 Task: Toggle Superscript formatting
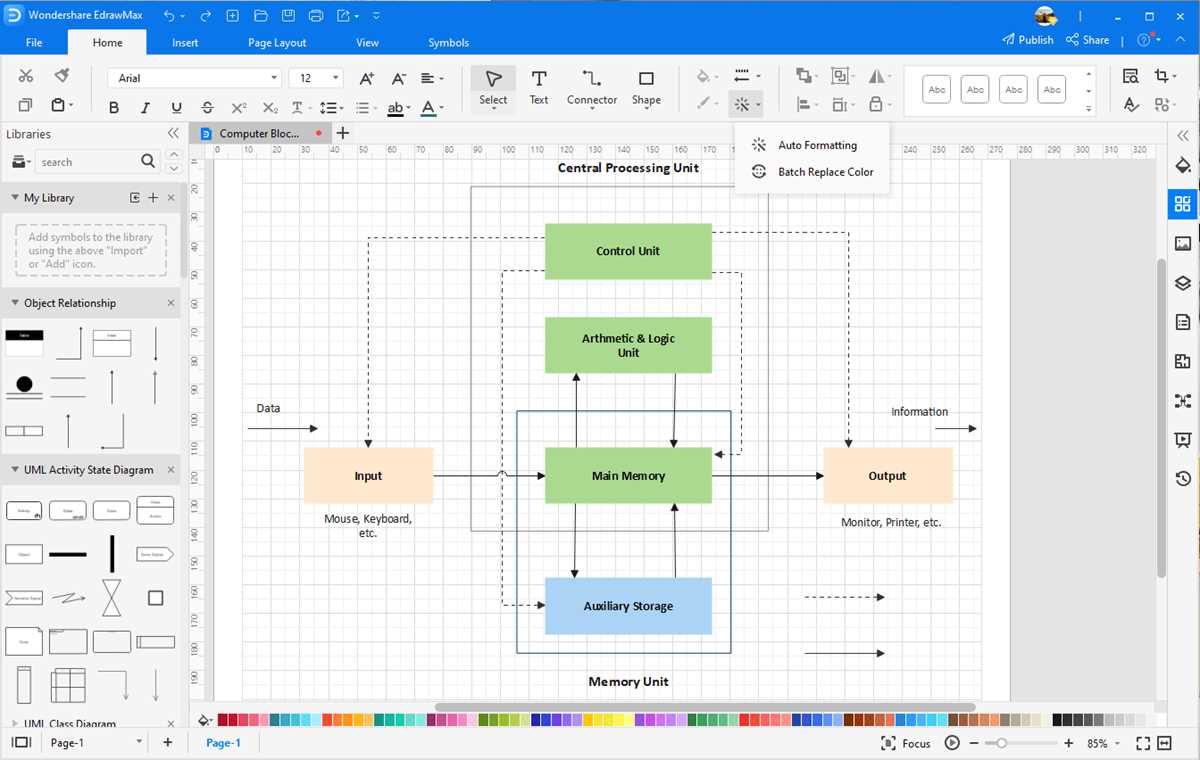click(x=238, y=108)
